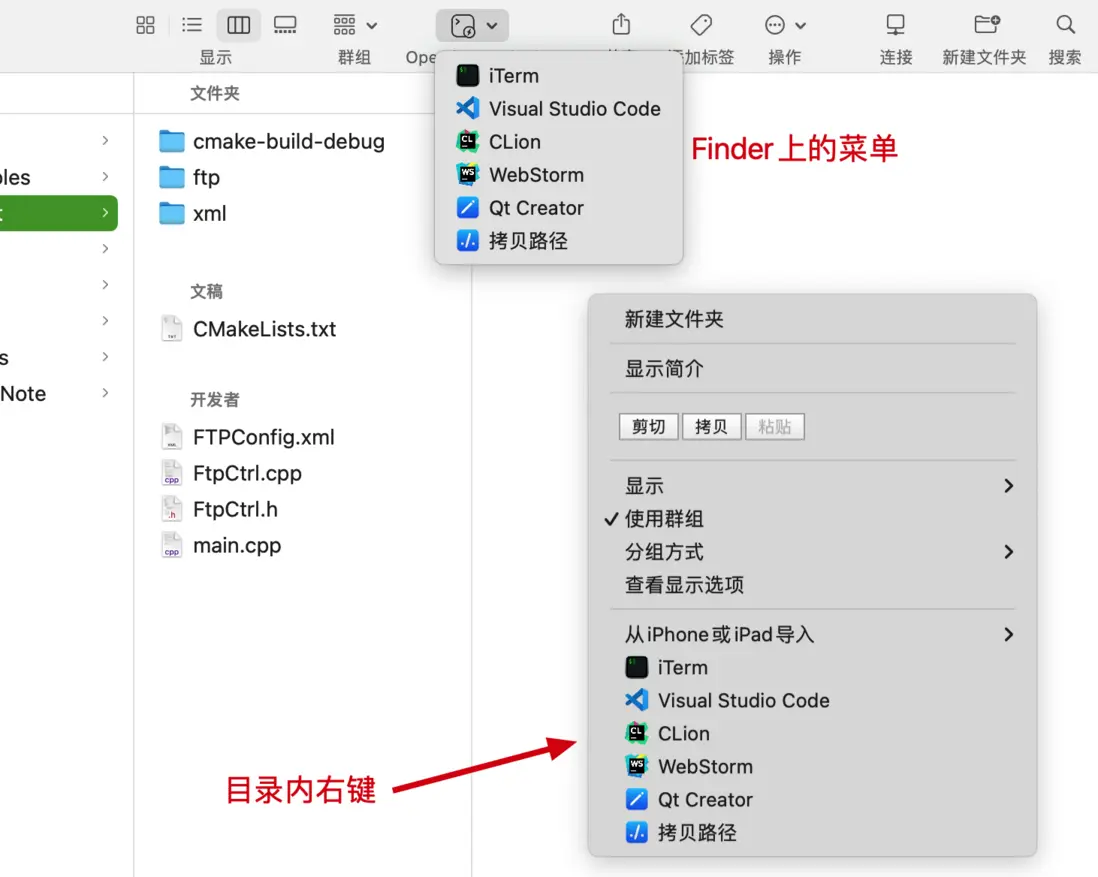1098x877 pixels.
Task: Click the Note row in left column
Action: (x=59, y=394)
